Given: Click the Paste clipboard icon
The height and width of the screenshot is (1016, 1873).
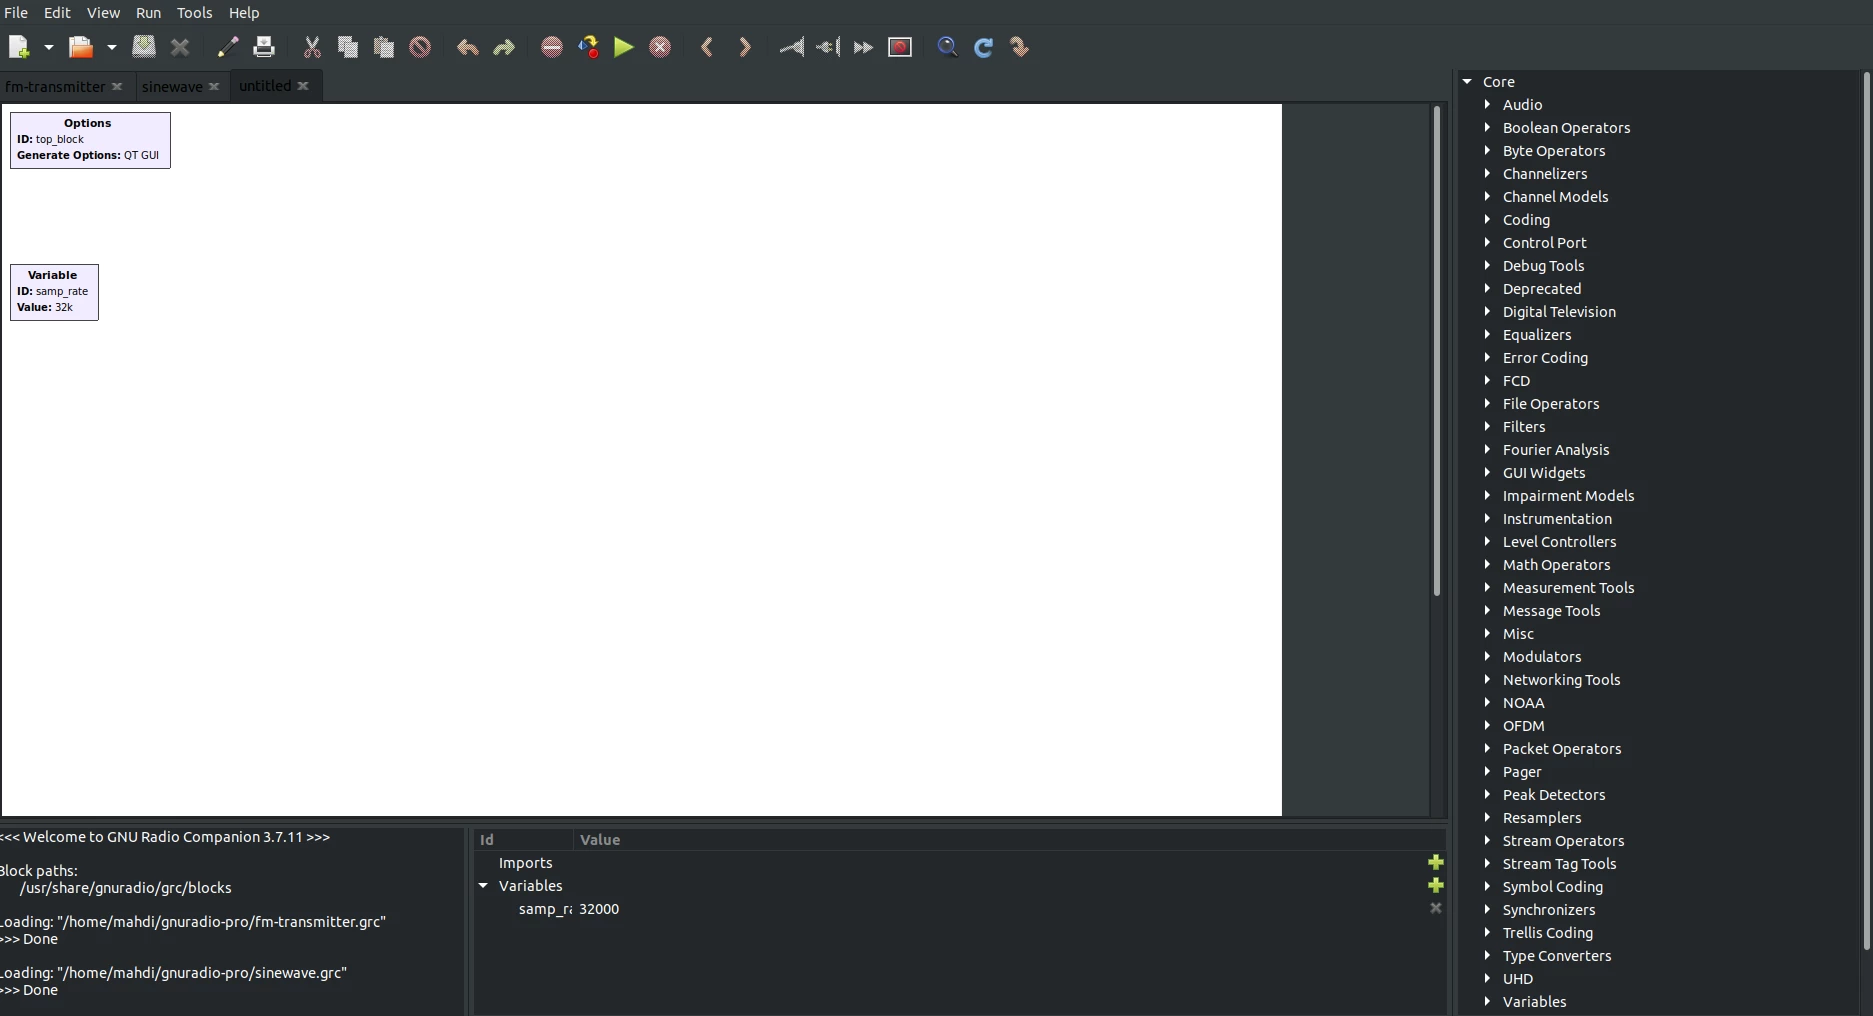Looking at the screenshot, I should pyautogui.click(x=384, y=47).
